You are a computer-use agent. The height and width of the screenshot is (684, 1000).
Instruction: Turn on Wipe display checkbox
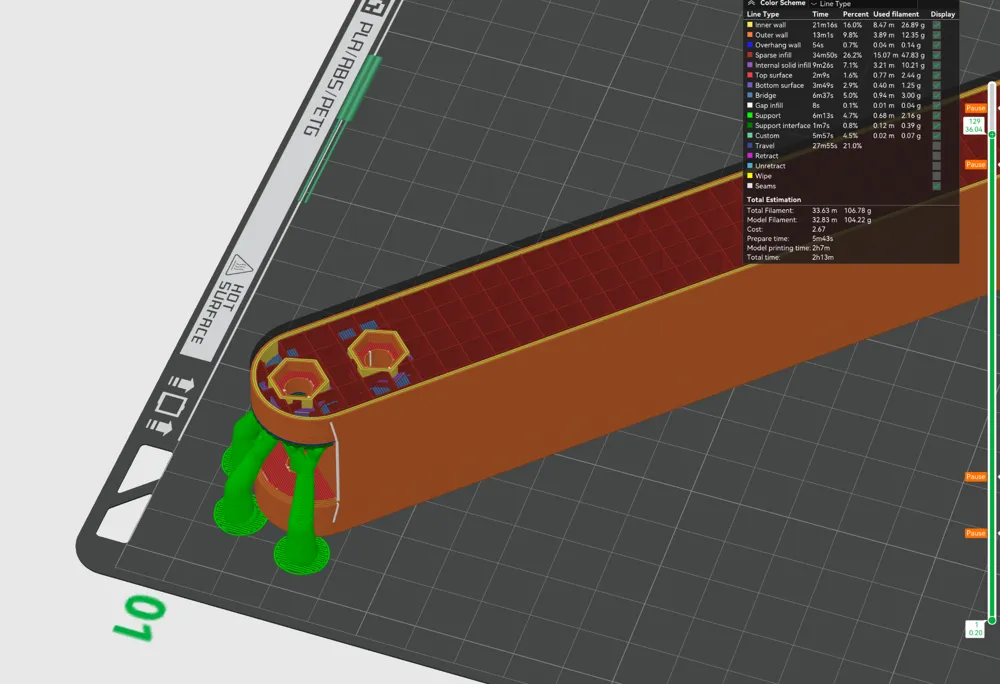[x=936, y=176]
